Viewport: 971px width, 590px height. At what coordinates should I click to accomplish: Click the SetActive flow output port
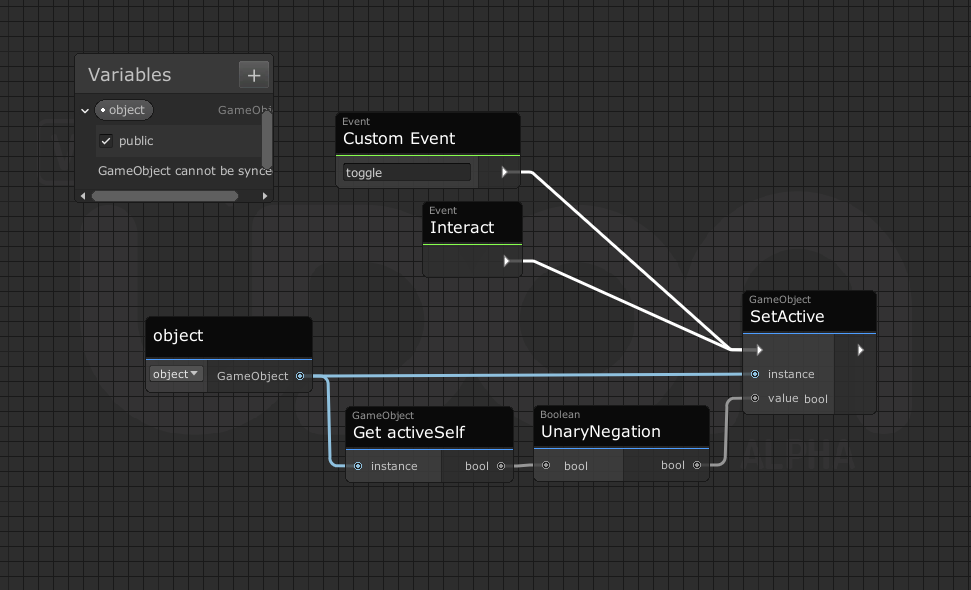click(x=860, y=350)
